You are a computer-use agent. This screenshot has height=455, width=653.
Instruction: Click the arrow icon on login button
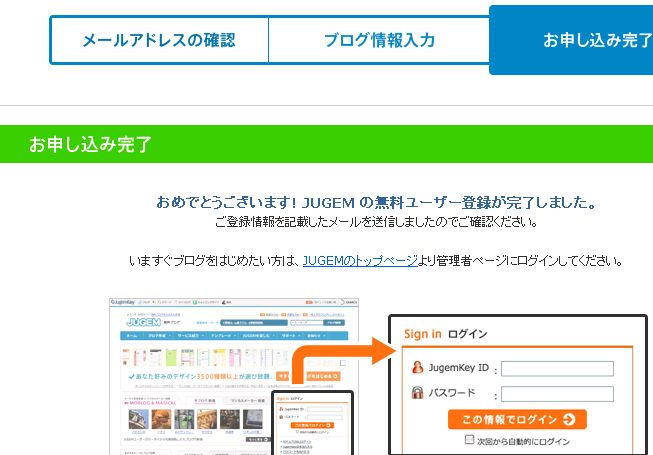pyautogui.click(x=569, y=419)
